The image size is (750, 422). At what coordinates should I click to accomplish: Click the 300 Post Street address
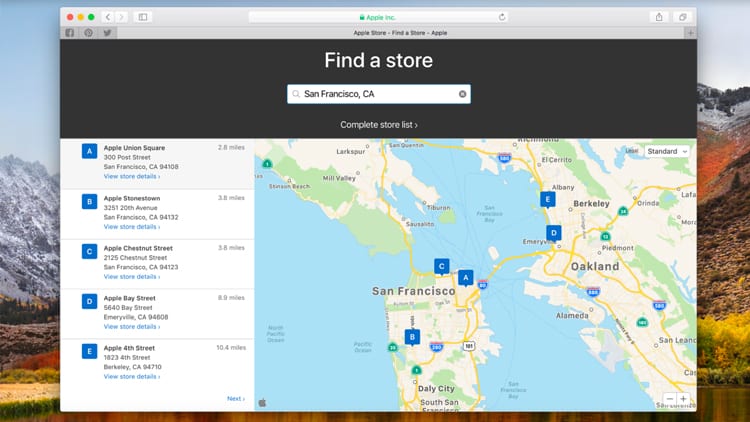pyautogui.click(x=127, y=157)
